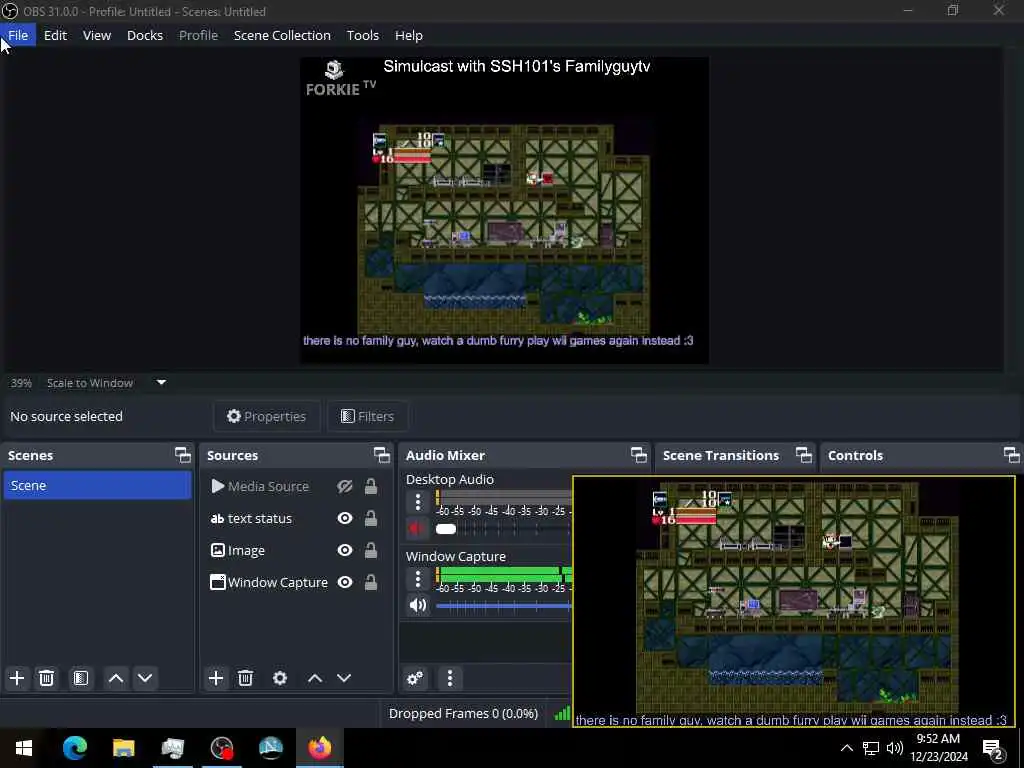Remove the selected source
This screenshot has width=1024, height=768.
tap(245, 678)
